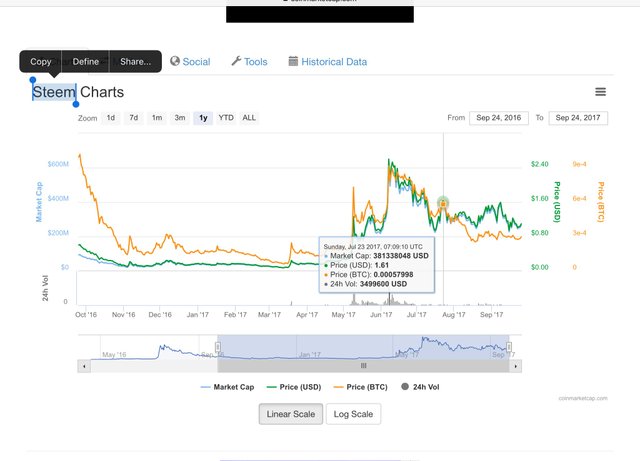Open the Tools tab with wrench icon

(249, 62)
